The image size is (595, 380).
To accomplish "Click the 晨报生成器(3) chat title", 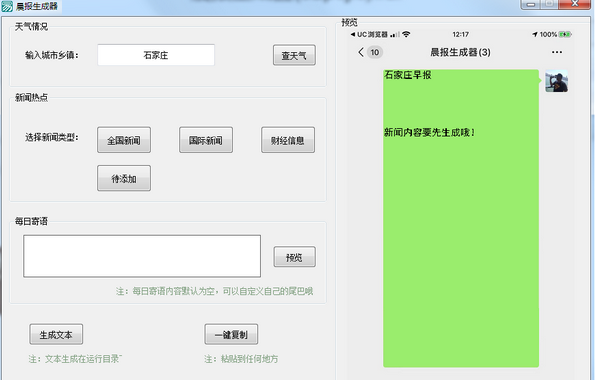I will [460, 52].
